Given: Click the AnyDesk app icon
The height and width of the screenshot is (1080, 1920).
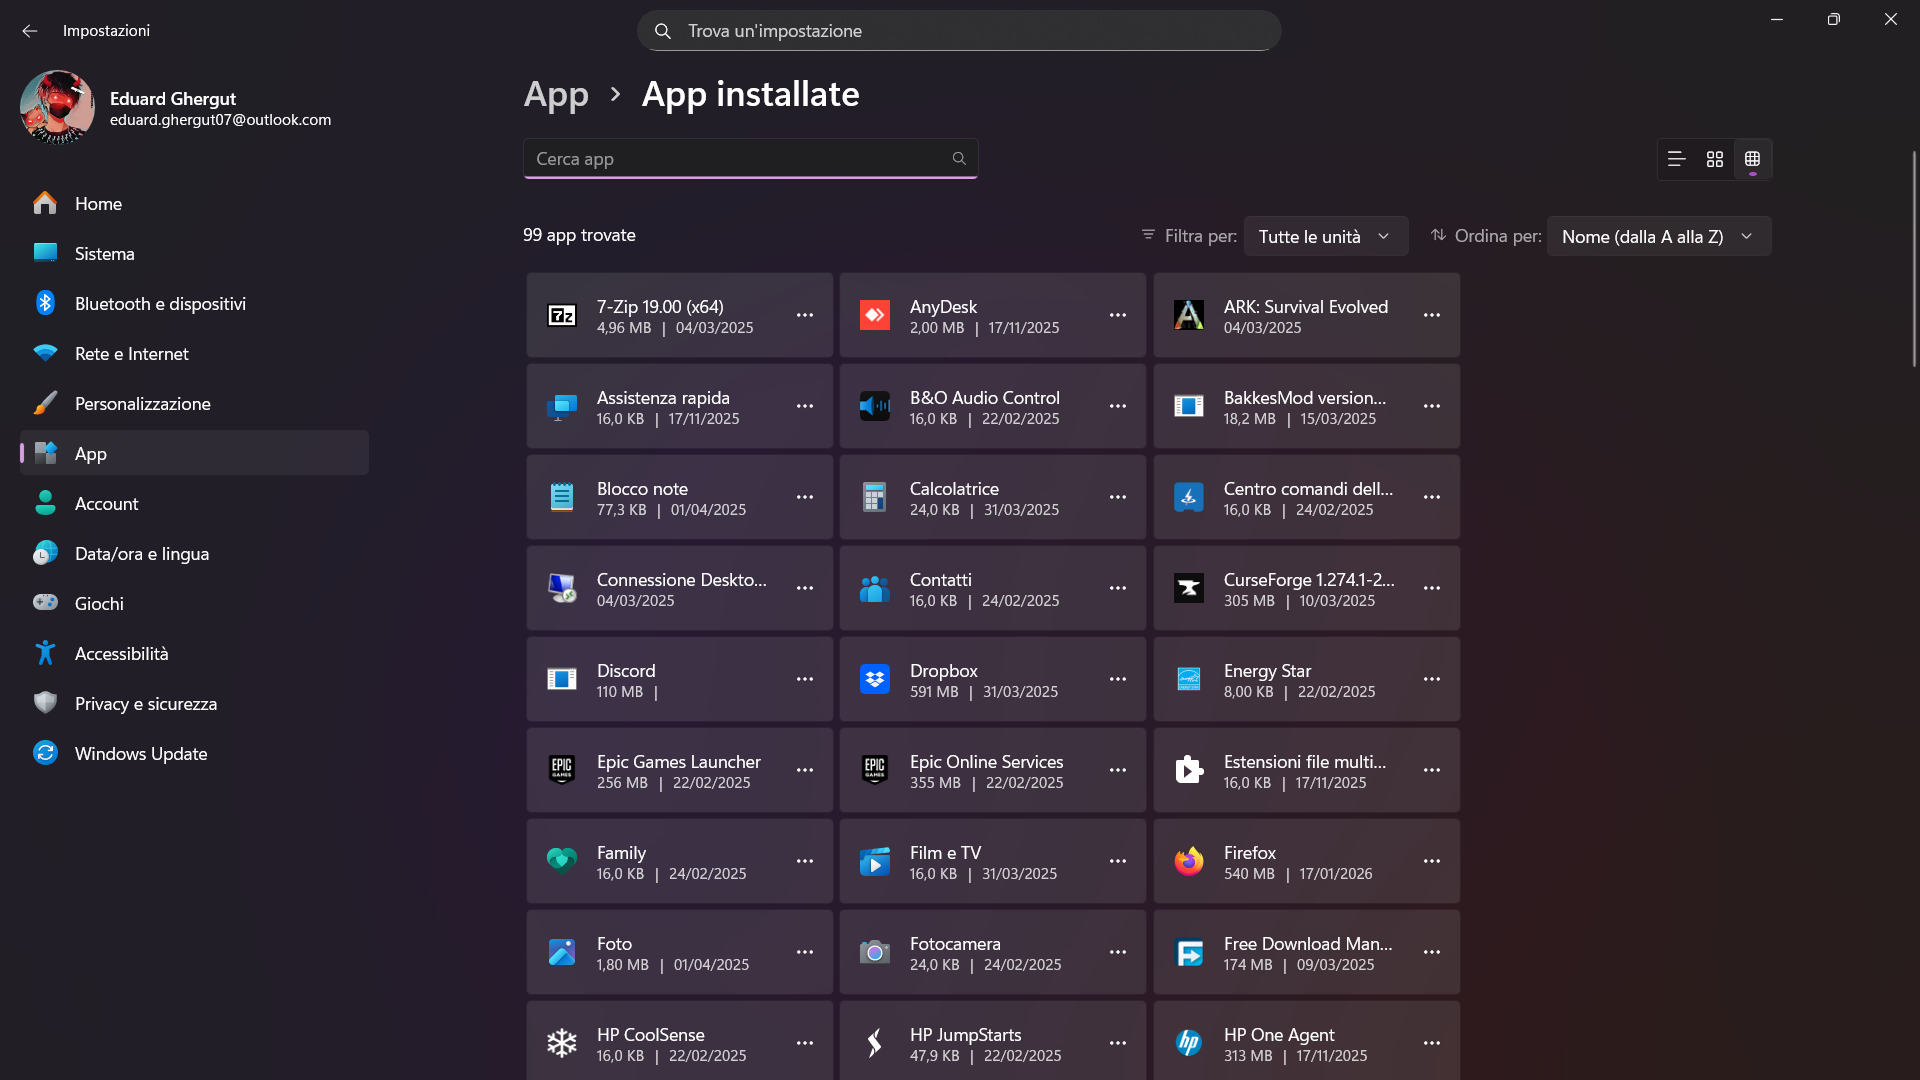Looking at the screenshot, I should pos(875,316).
